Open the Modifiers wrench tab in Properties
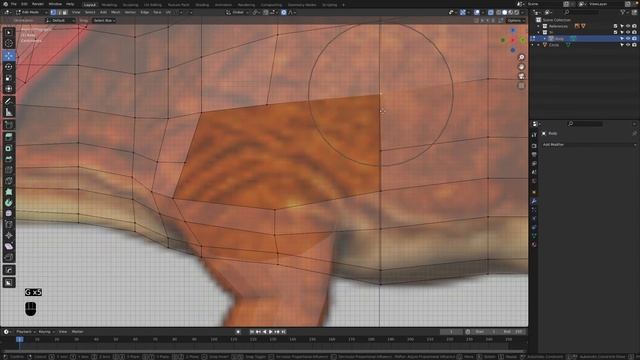The width and height of the screenshot is (640, 360). (534, 201)
